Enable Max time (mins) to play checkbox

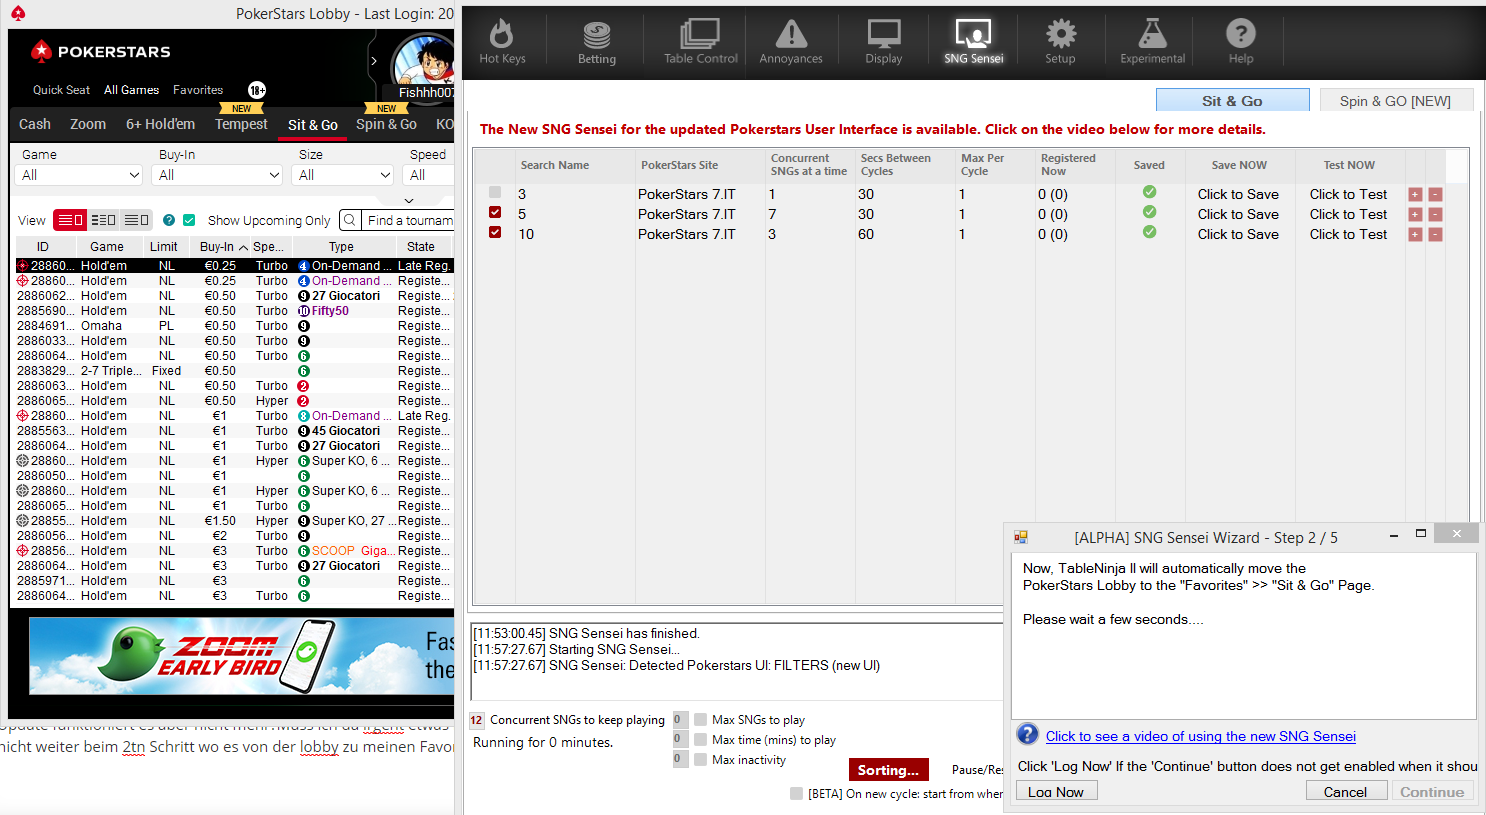pyautogui.click(x=701, y=739)
